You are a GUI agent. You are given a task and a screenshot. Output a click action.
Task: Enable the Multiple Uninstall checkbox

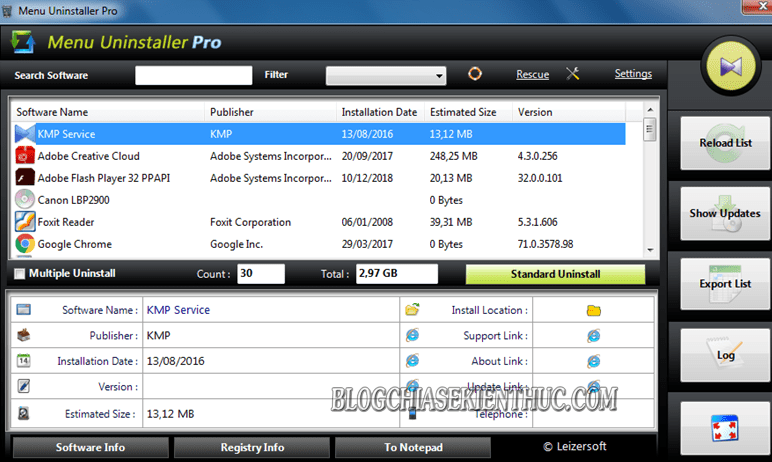pos(19,274)
